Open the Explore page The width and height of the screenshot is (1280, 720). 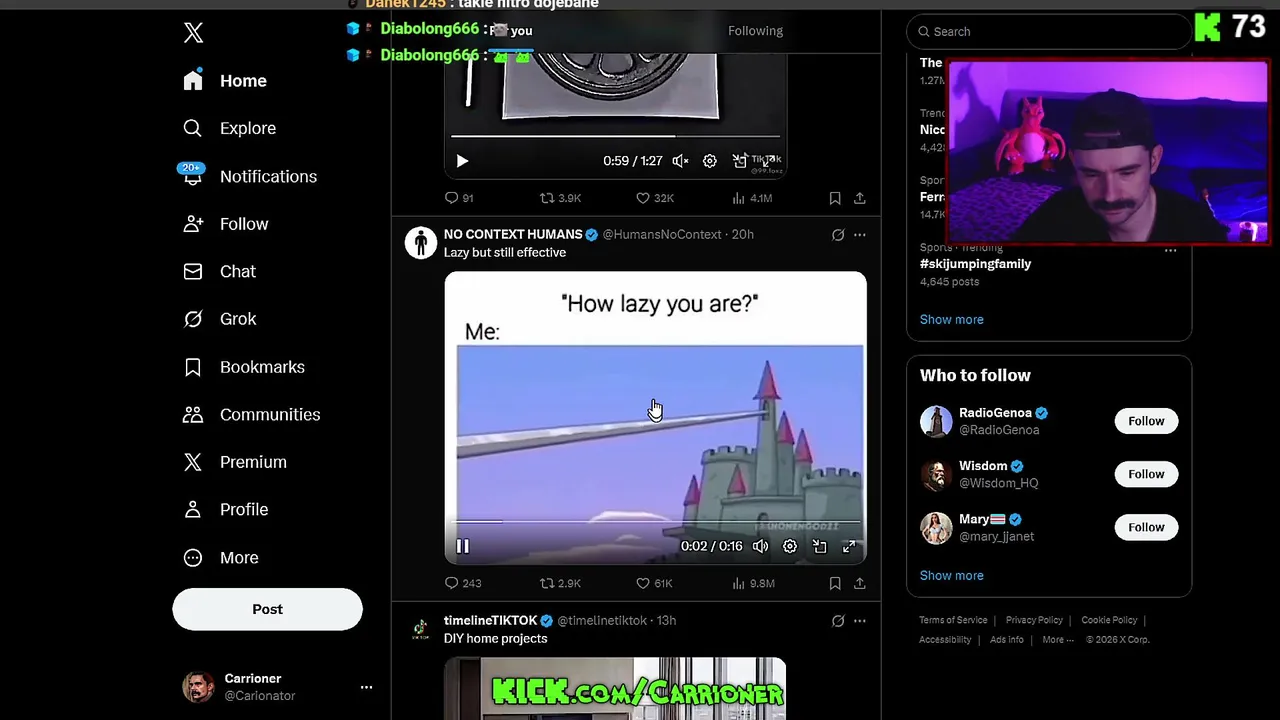coord(229,128)
